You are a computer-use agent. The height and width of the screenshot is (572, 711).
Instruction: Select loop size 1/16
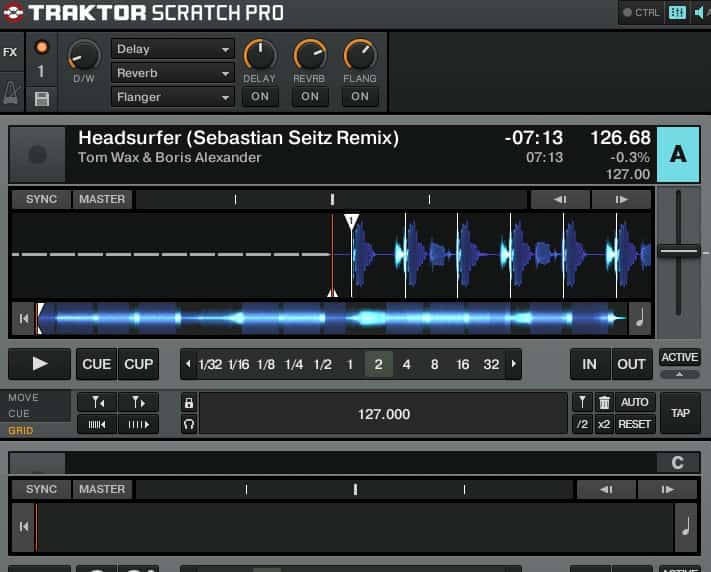(x=239, y=365)
